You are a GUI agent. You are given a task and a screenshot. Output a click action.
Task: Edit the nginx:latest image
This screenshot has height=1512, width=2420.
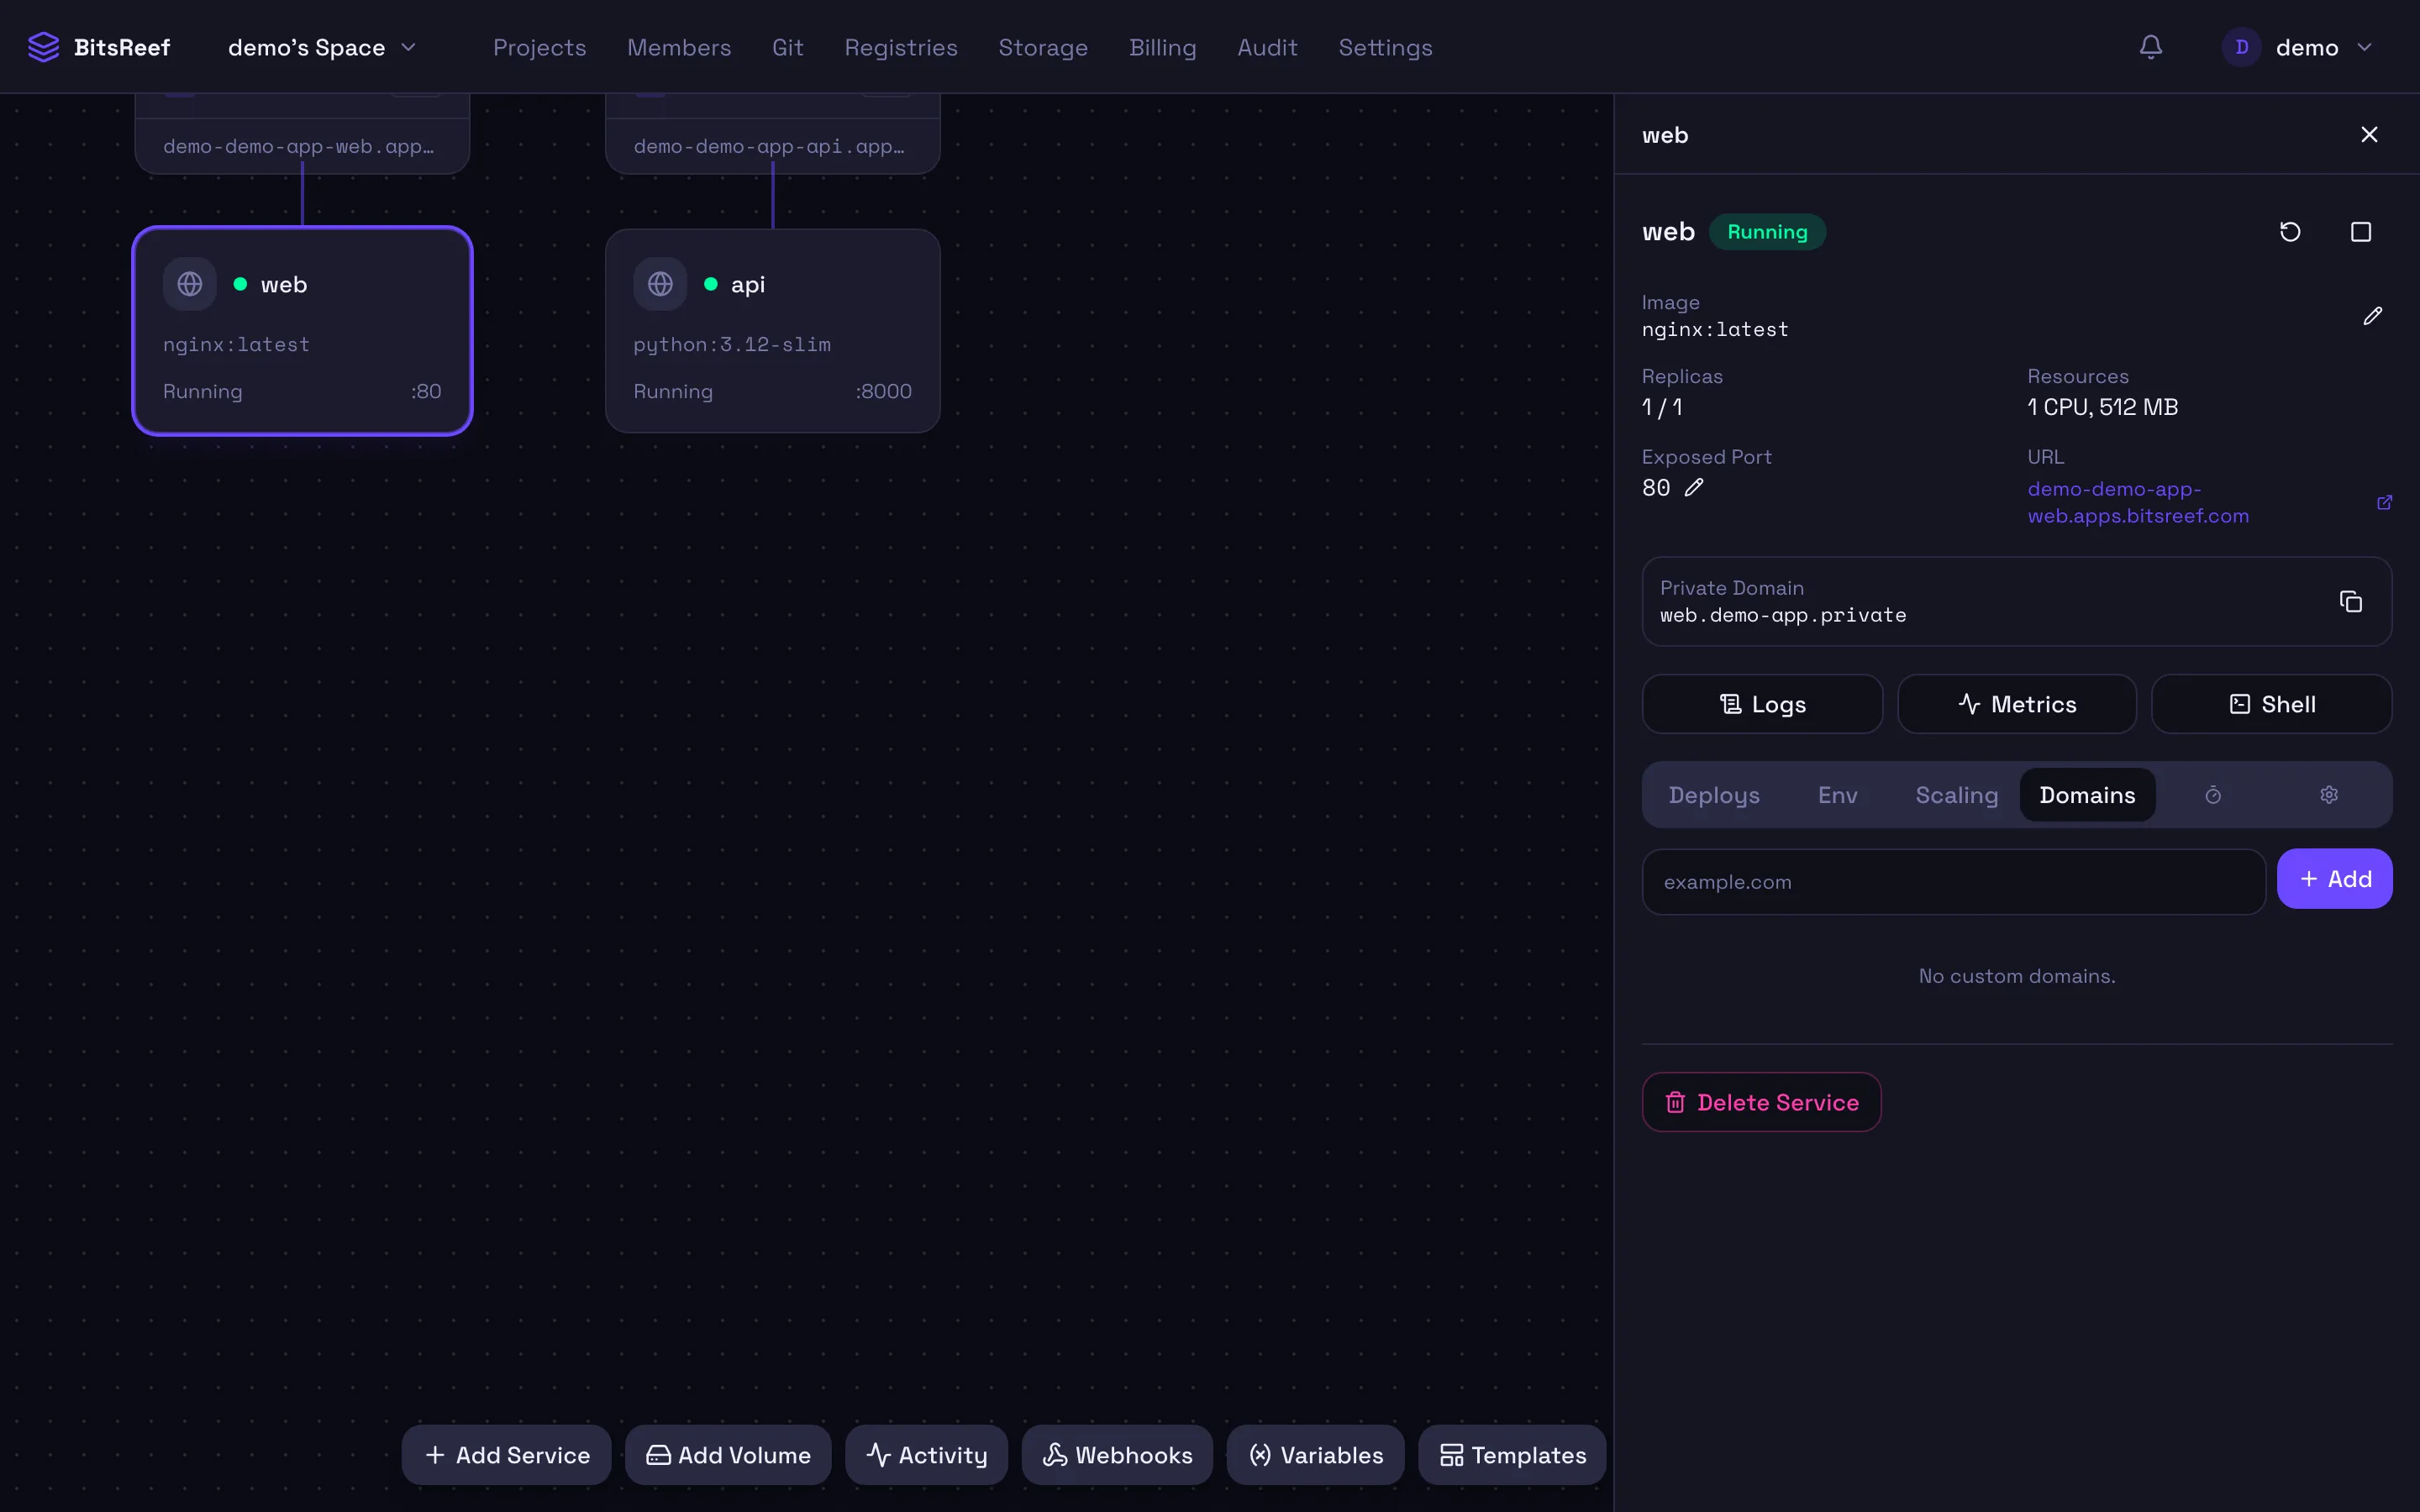(2372, 316)
